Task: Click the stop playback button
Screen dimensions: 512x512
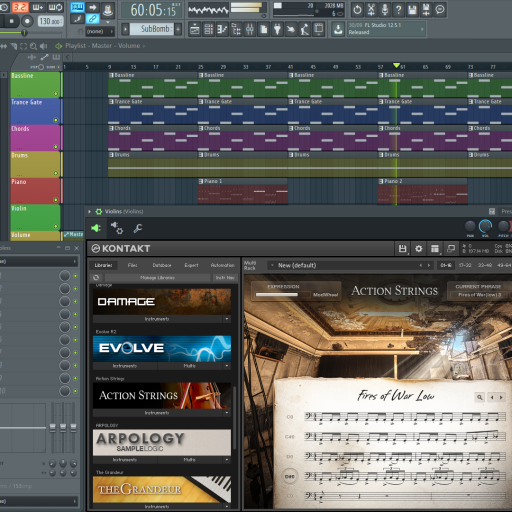Action: 11,21
